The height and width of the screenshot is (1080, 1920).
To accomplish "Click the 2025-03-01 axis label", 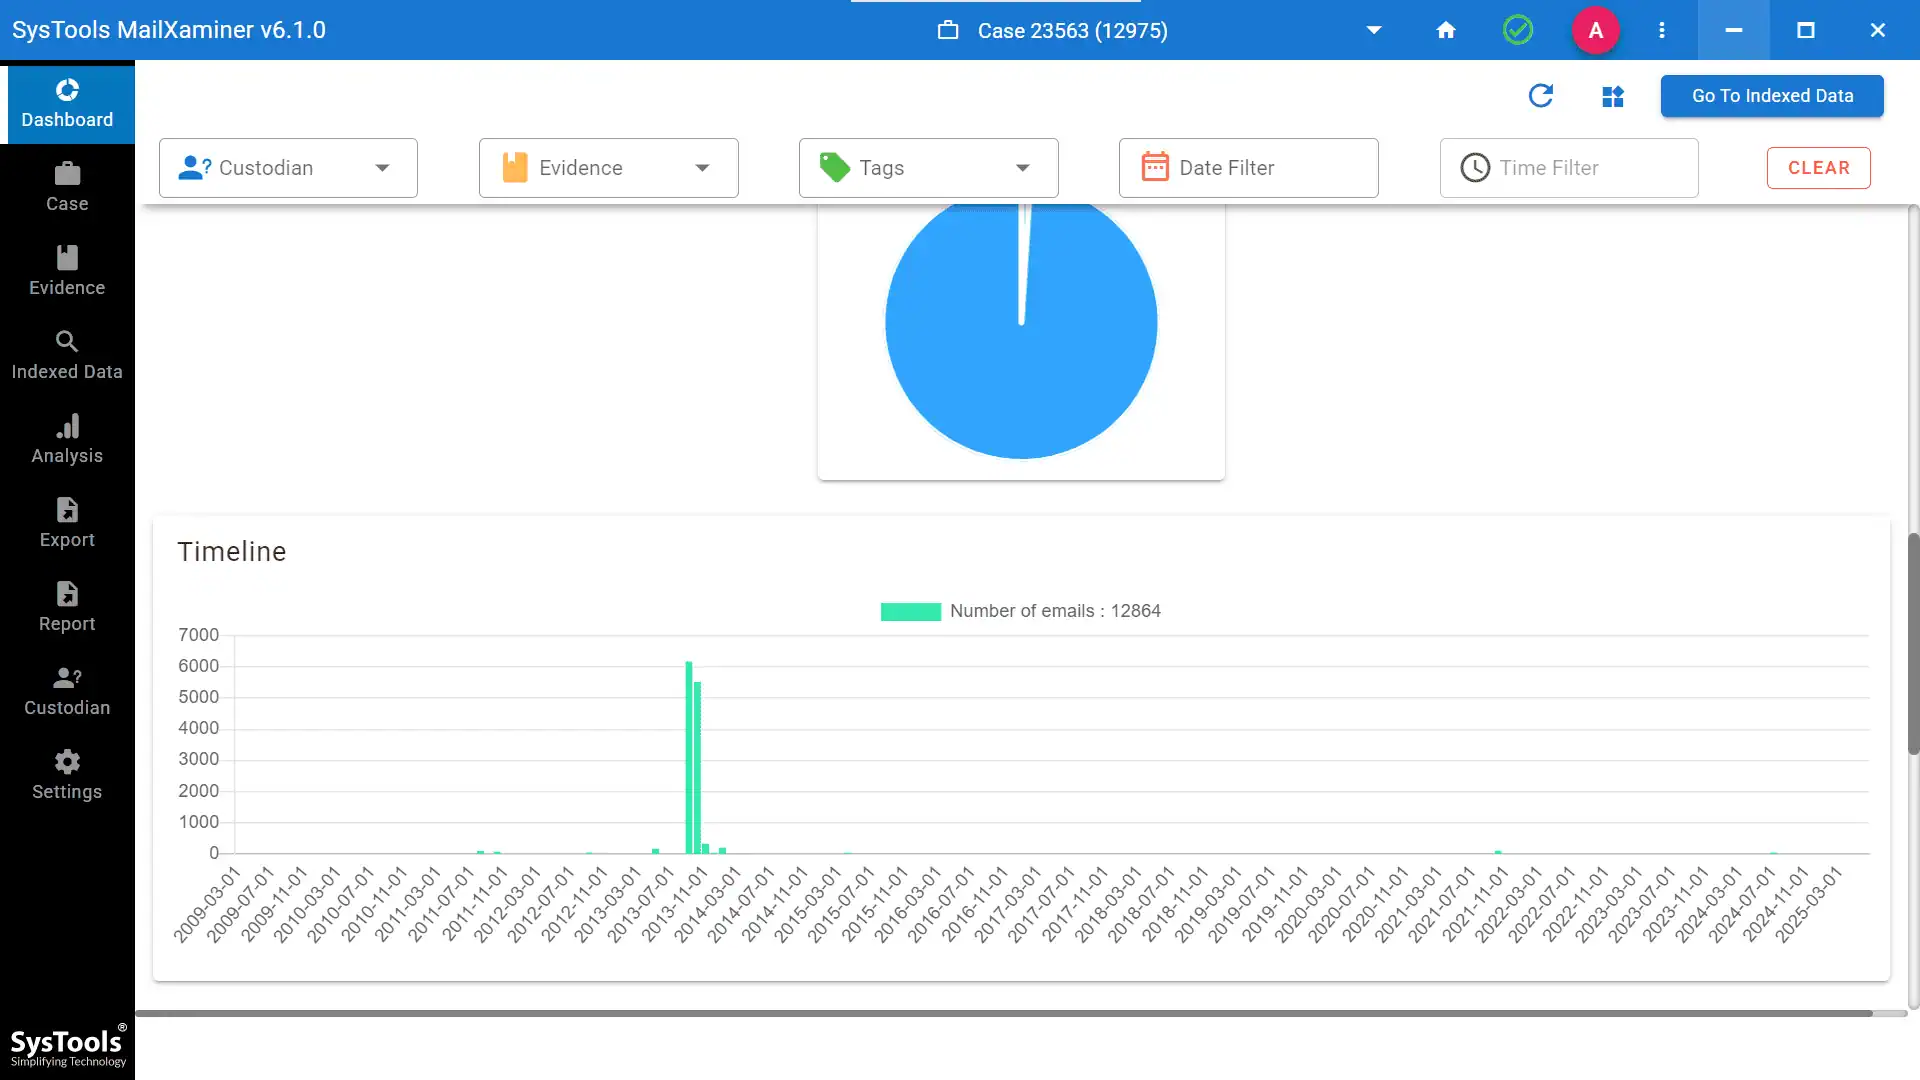I will coord(1808,905).
